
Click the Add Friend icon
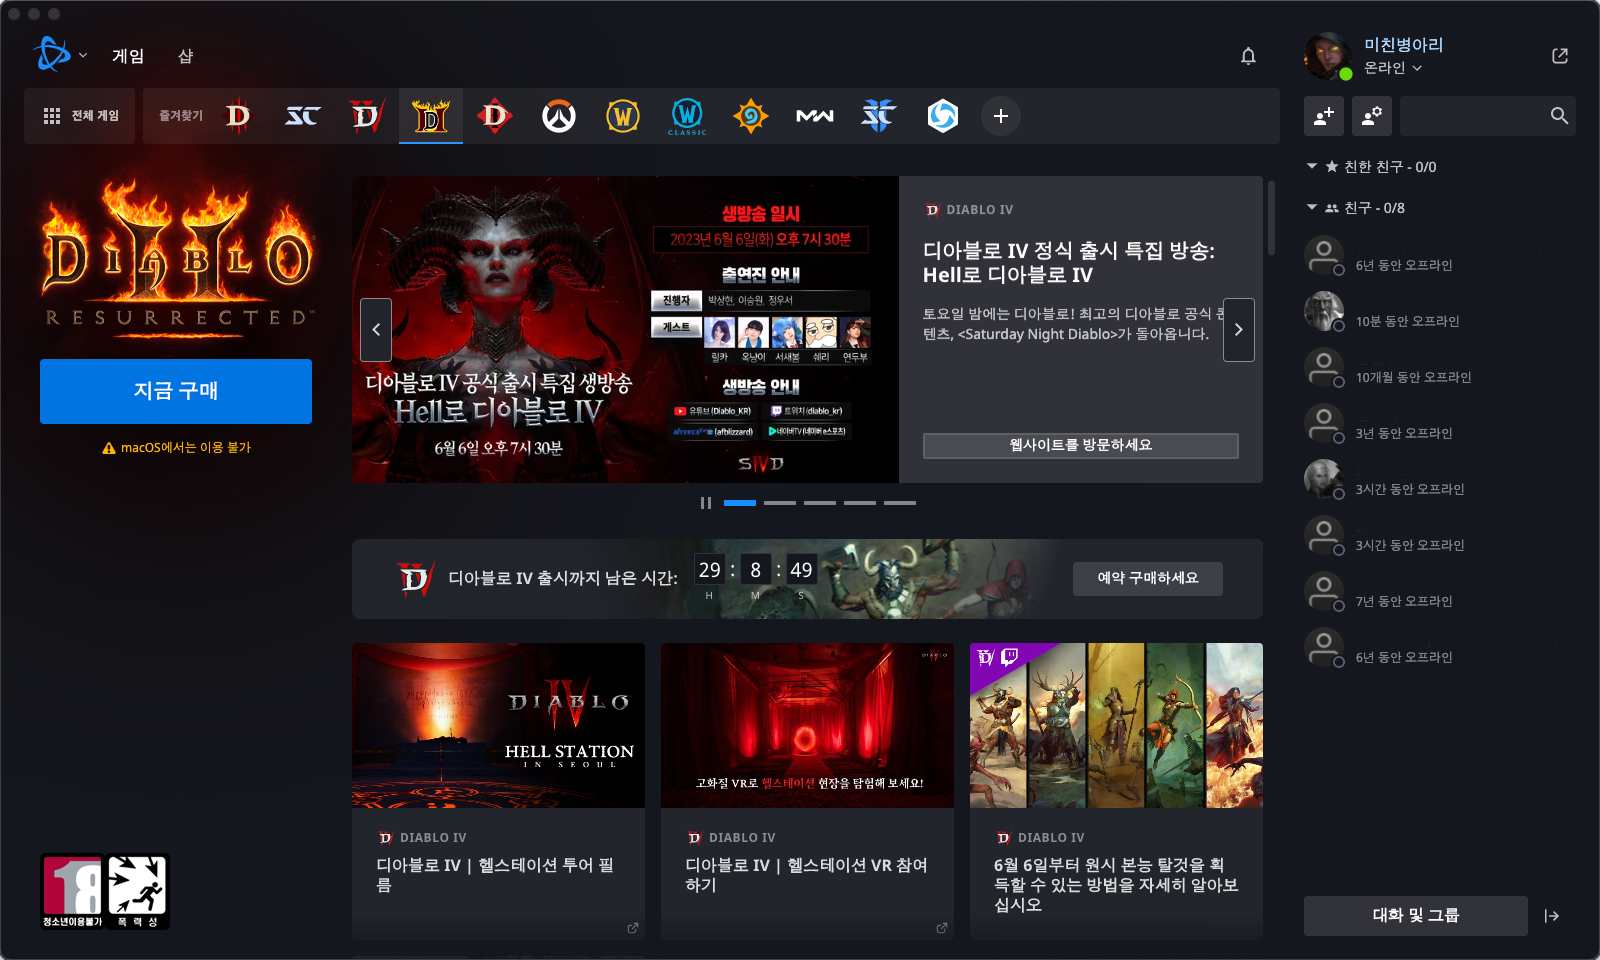pos(1324,116)
